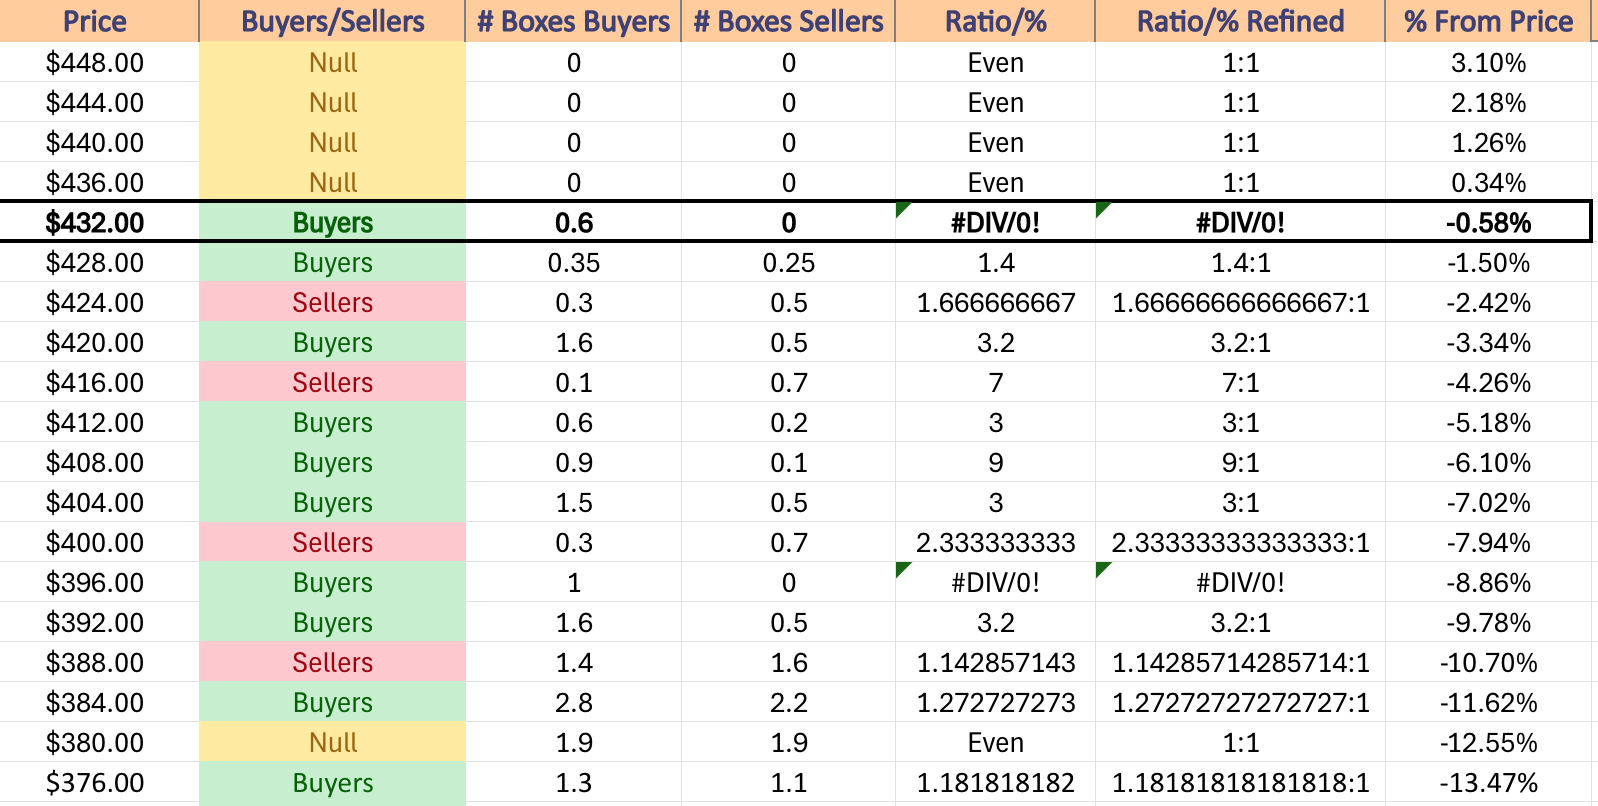Click the 0.34% cell

click(x=1489, y=182)
